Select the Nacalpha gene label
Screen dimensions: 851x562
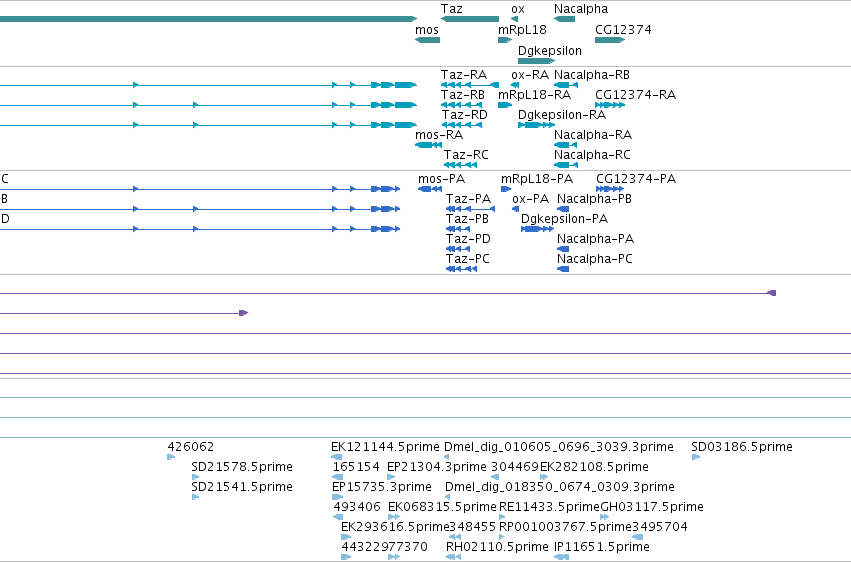(581, 9)
